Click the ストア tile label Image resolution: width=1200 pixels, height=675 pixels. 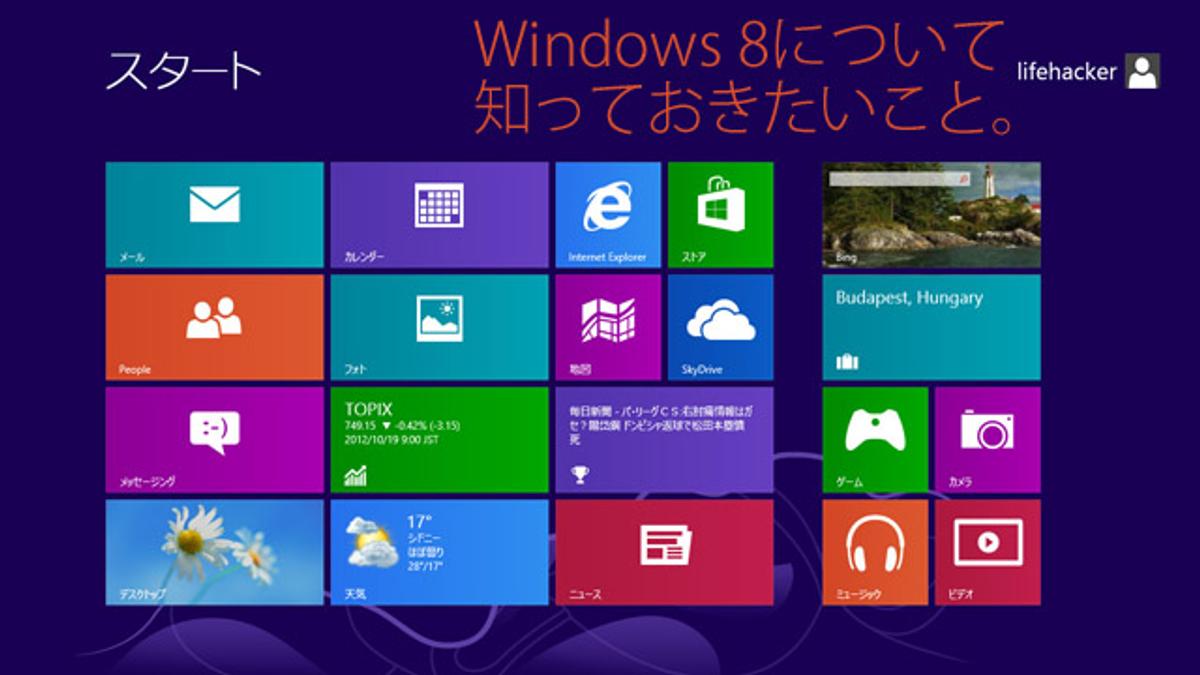[694, 257]
